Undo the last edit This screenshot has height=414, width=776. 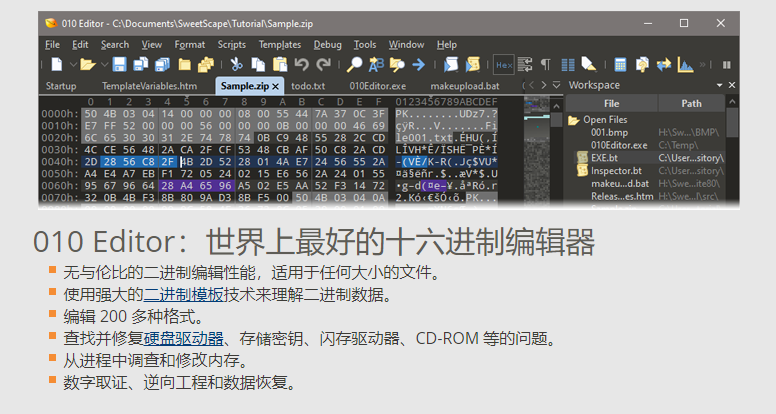301,64
